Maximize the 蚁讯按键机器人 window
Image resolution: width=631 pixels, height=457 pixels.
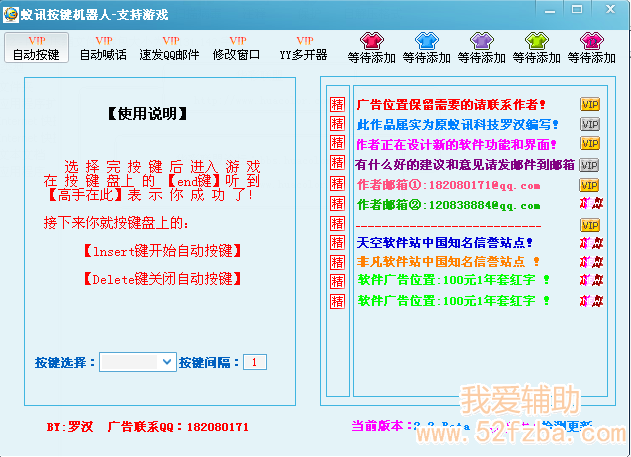(x=577, y=10)
